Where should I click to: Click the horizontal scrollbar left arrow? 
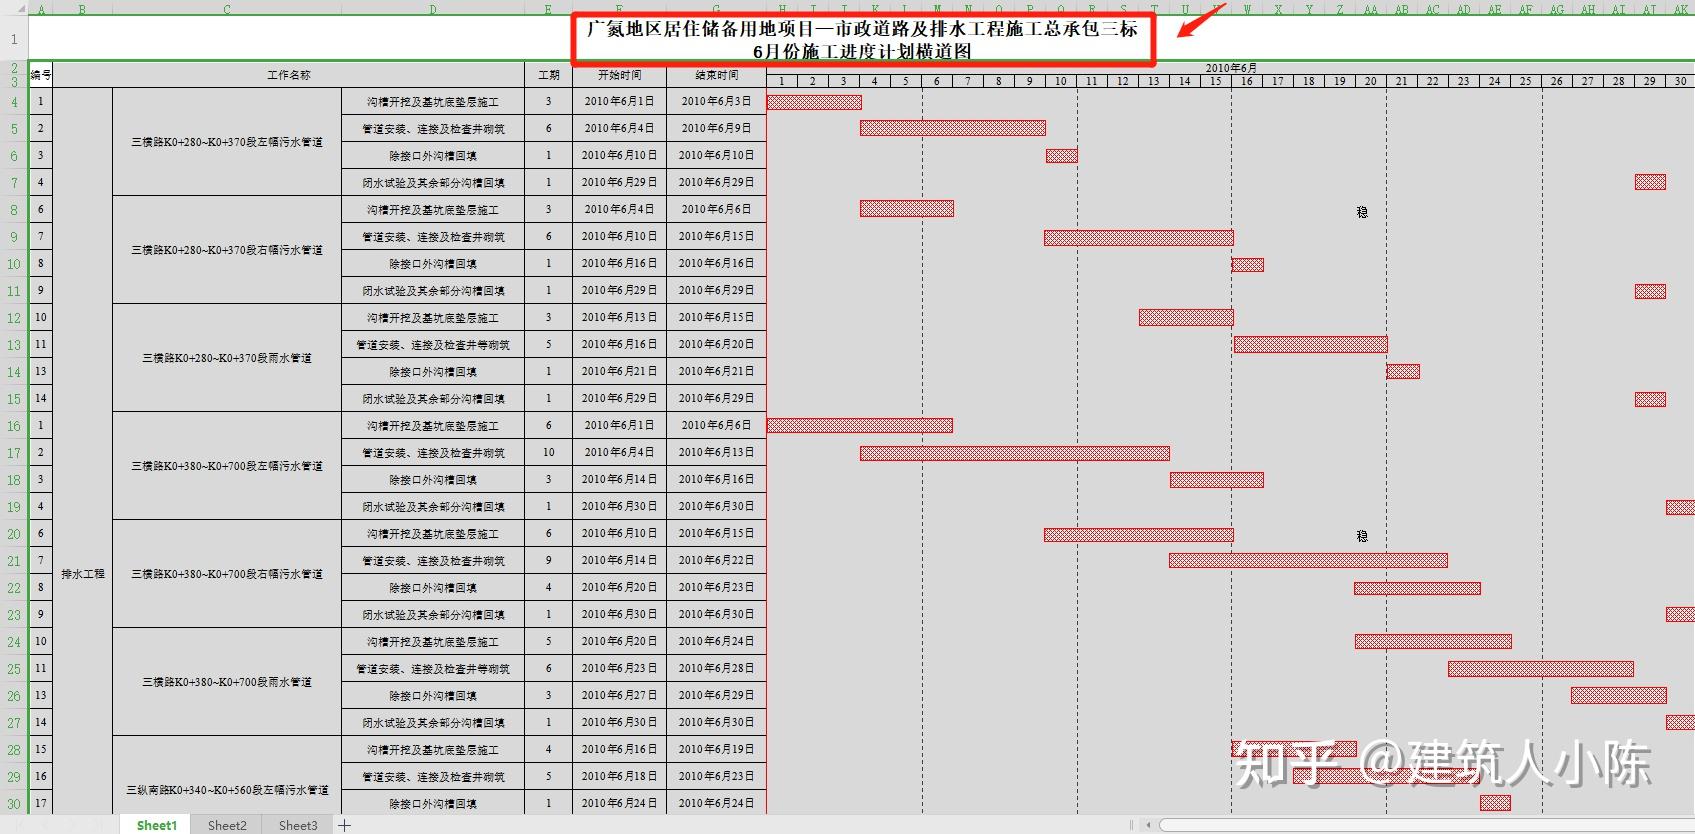(x=1149, y=825)
